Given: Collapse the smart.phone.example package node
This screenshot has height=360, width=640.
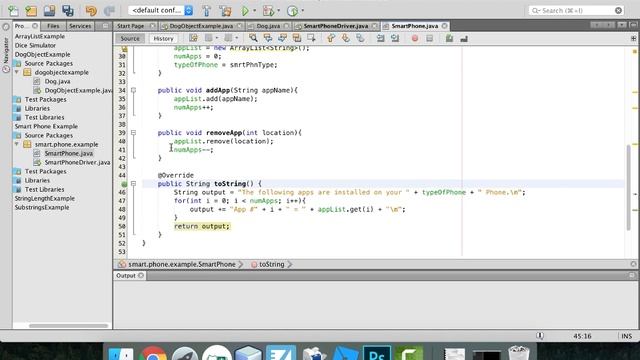Looking at the screenshot, I should tap(17, 144).
